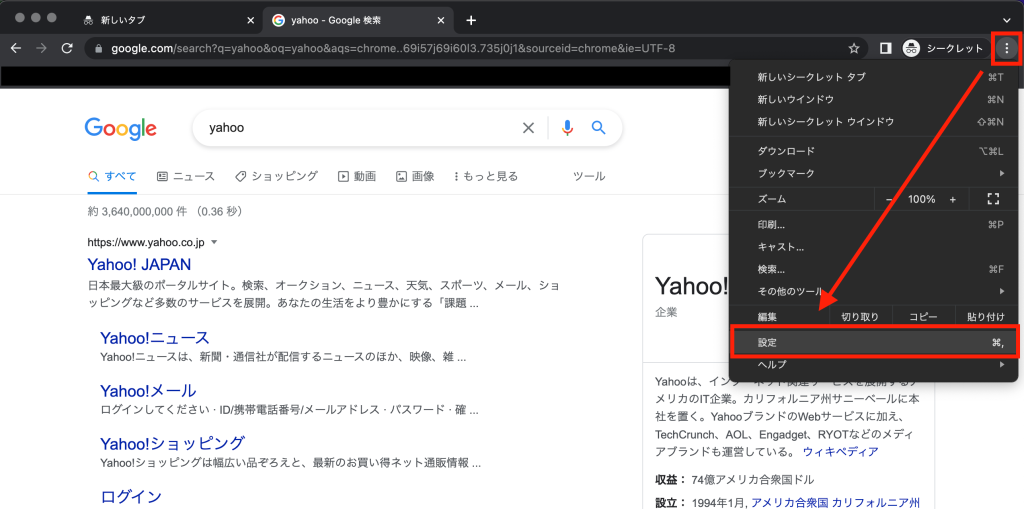The height and width of the screenshot is (509, 1024).
Task: Choose 新しいシークレット タブ menu item
Action: pyautogui.click(x=874, y=77)
